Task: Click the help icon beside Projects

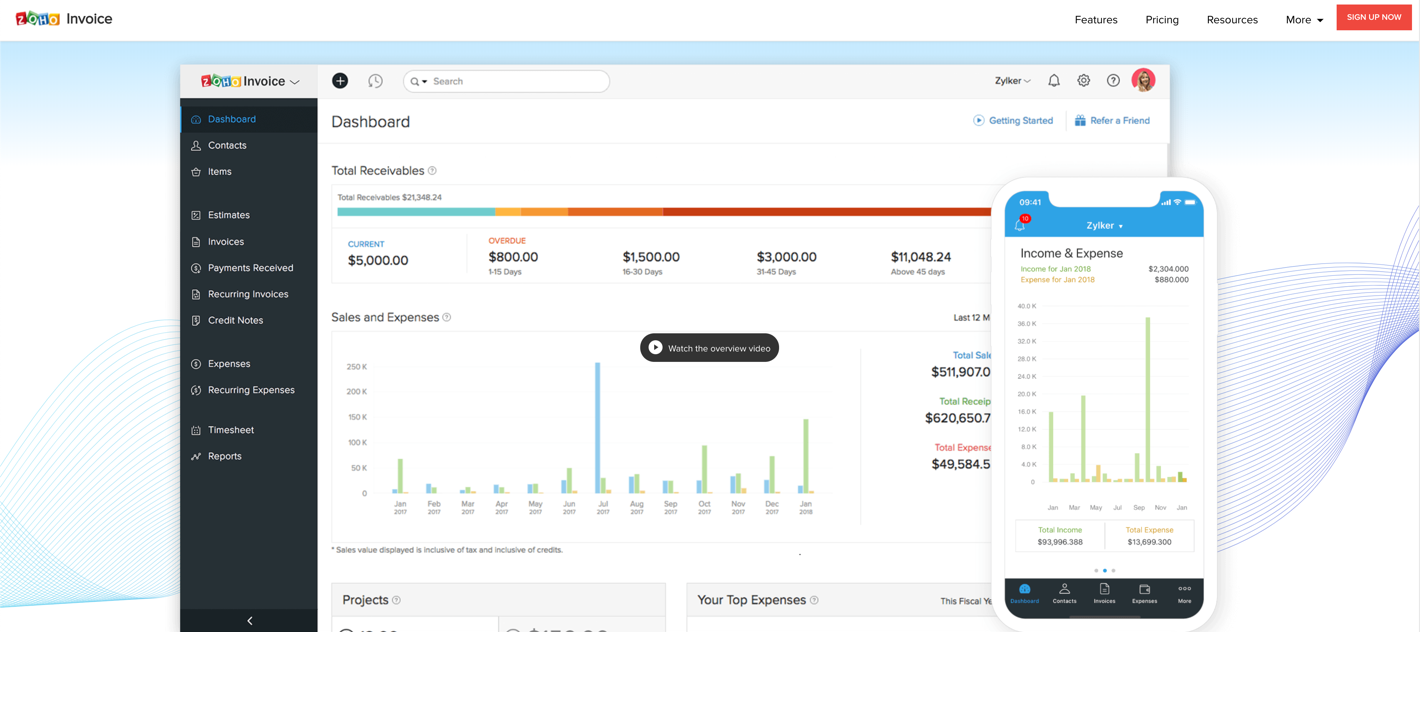Action: (x=397, y=600)
